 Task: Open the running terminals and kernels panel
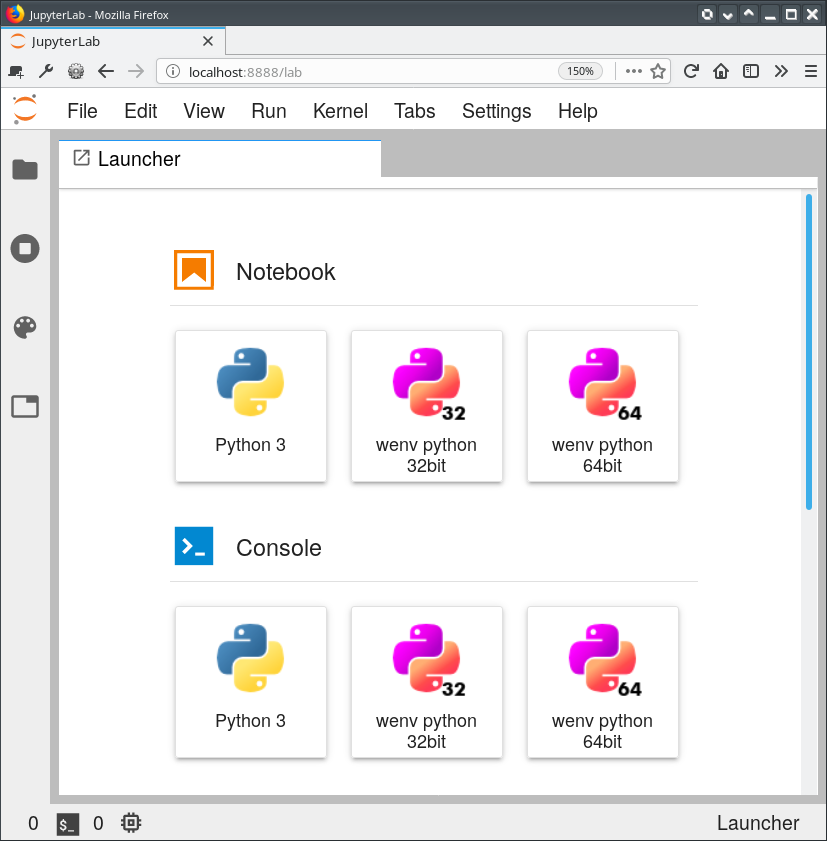24,248
